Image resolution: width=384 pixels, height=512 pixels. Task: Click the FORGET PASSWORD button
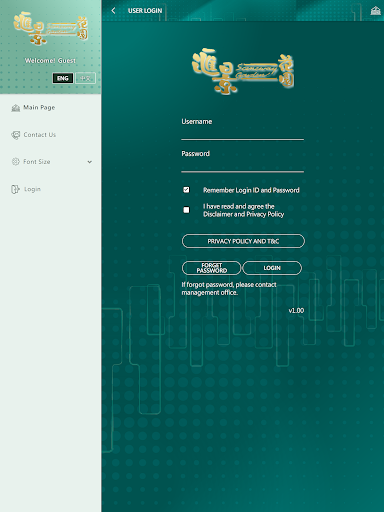click(x=211, y=268)
